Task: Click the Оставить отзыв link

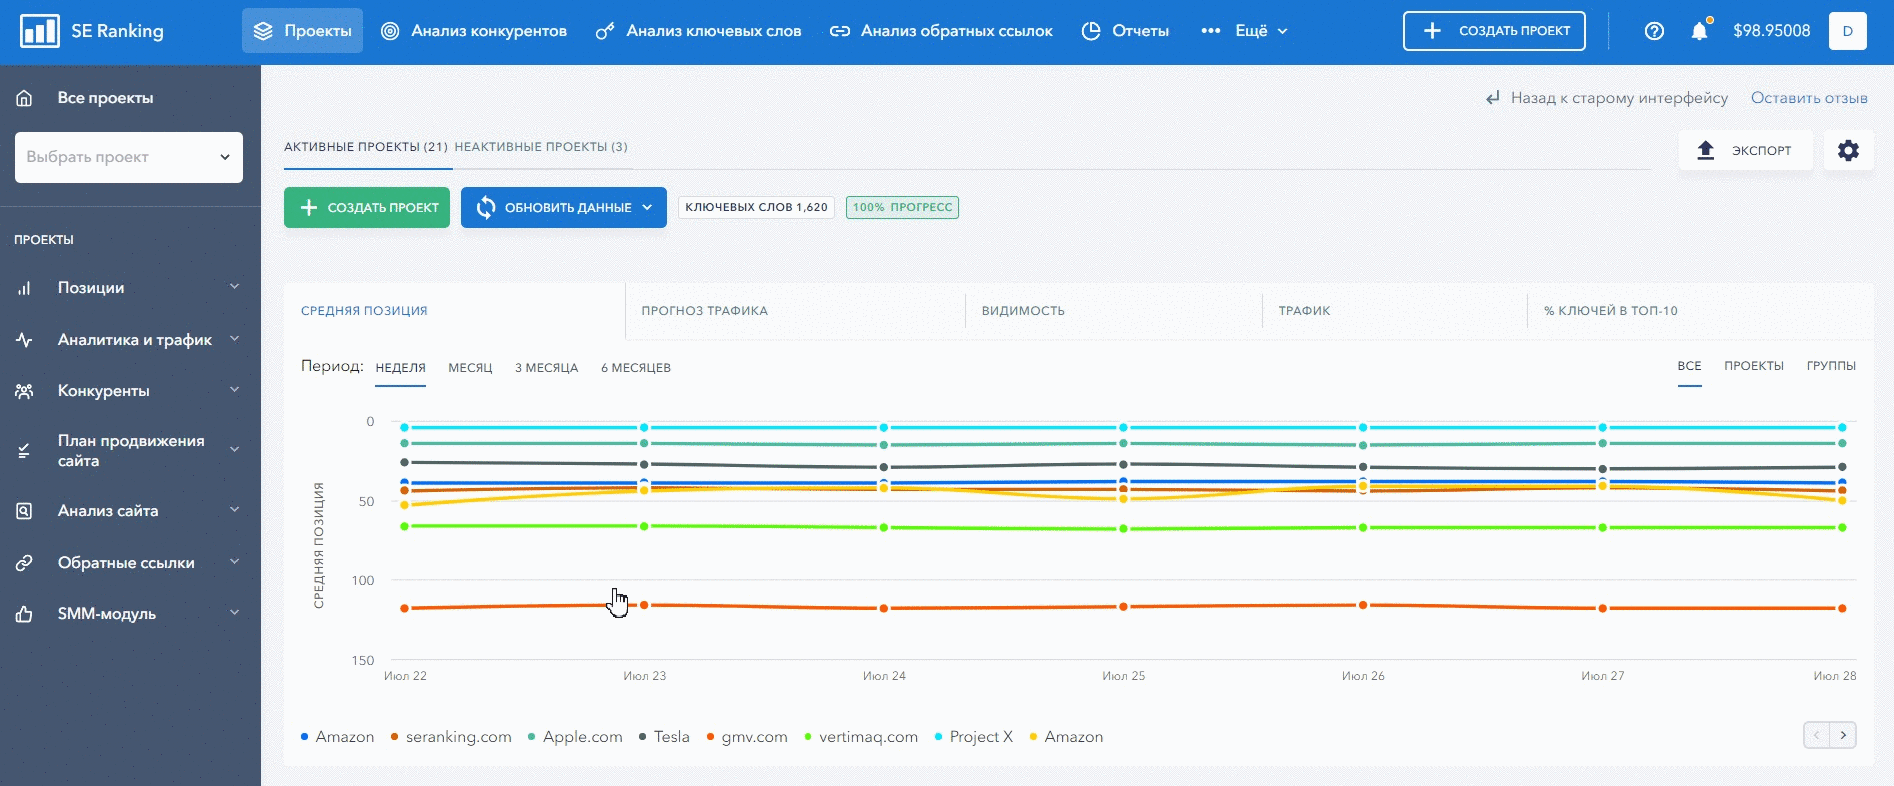Action: click(1808, 98)
